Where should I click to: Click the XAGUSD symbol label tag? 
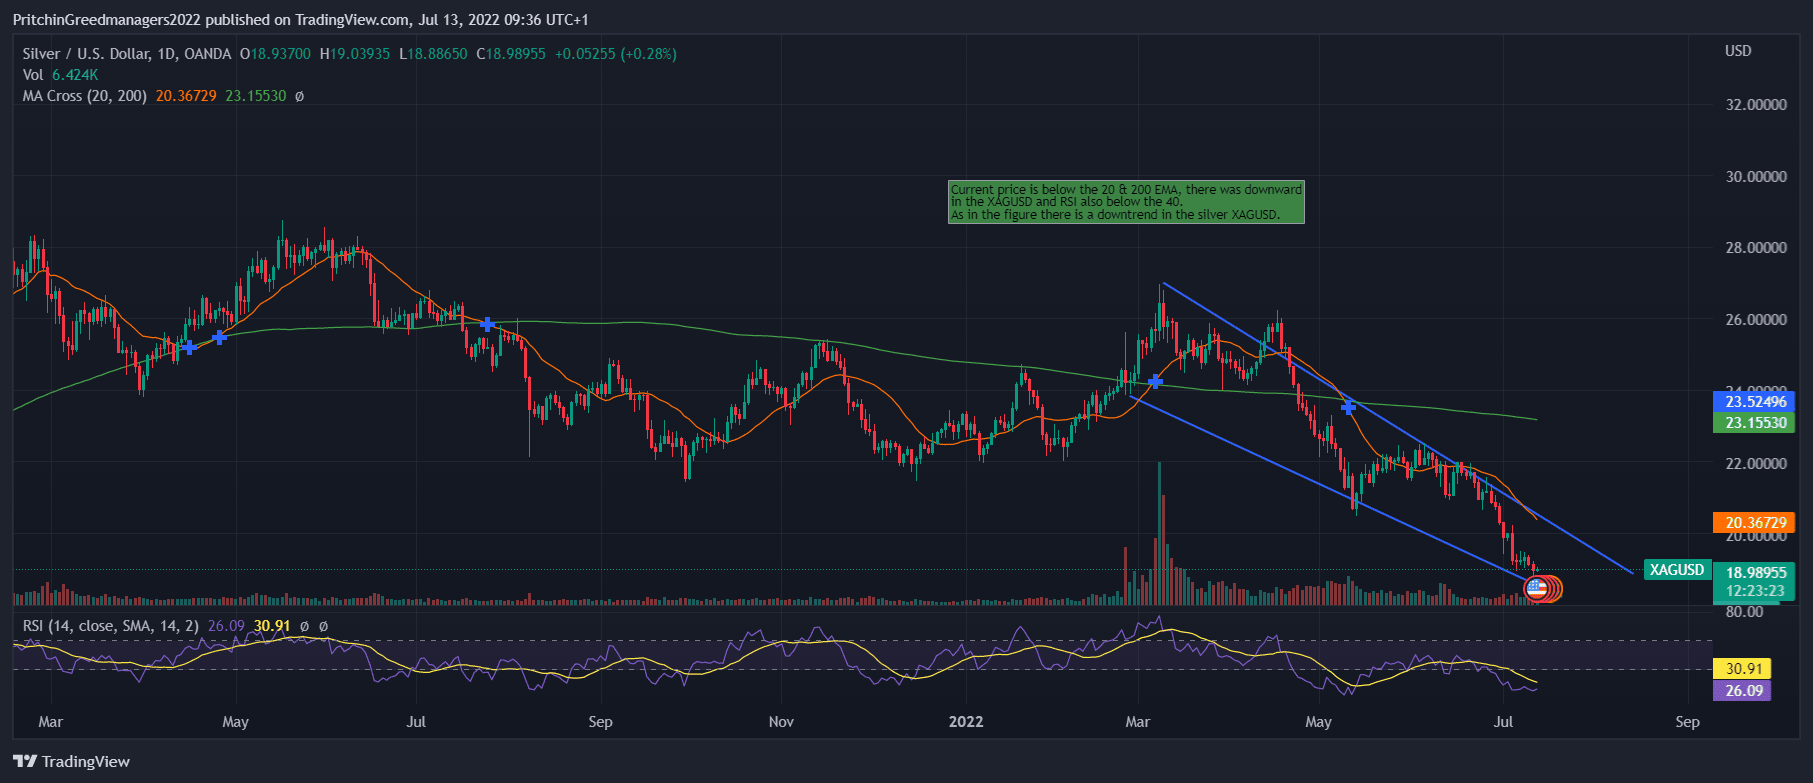[x=1676, y=570]
